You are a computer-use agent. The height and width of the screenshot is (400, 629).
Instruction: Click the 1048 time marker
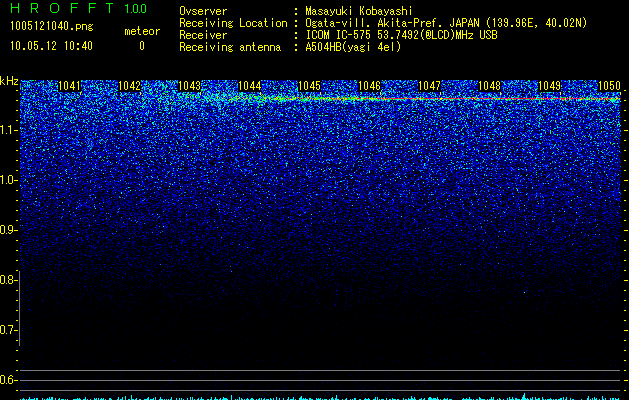pyautogui.click(x=489, y=86)
